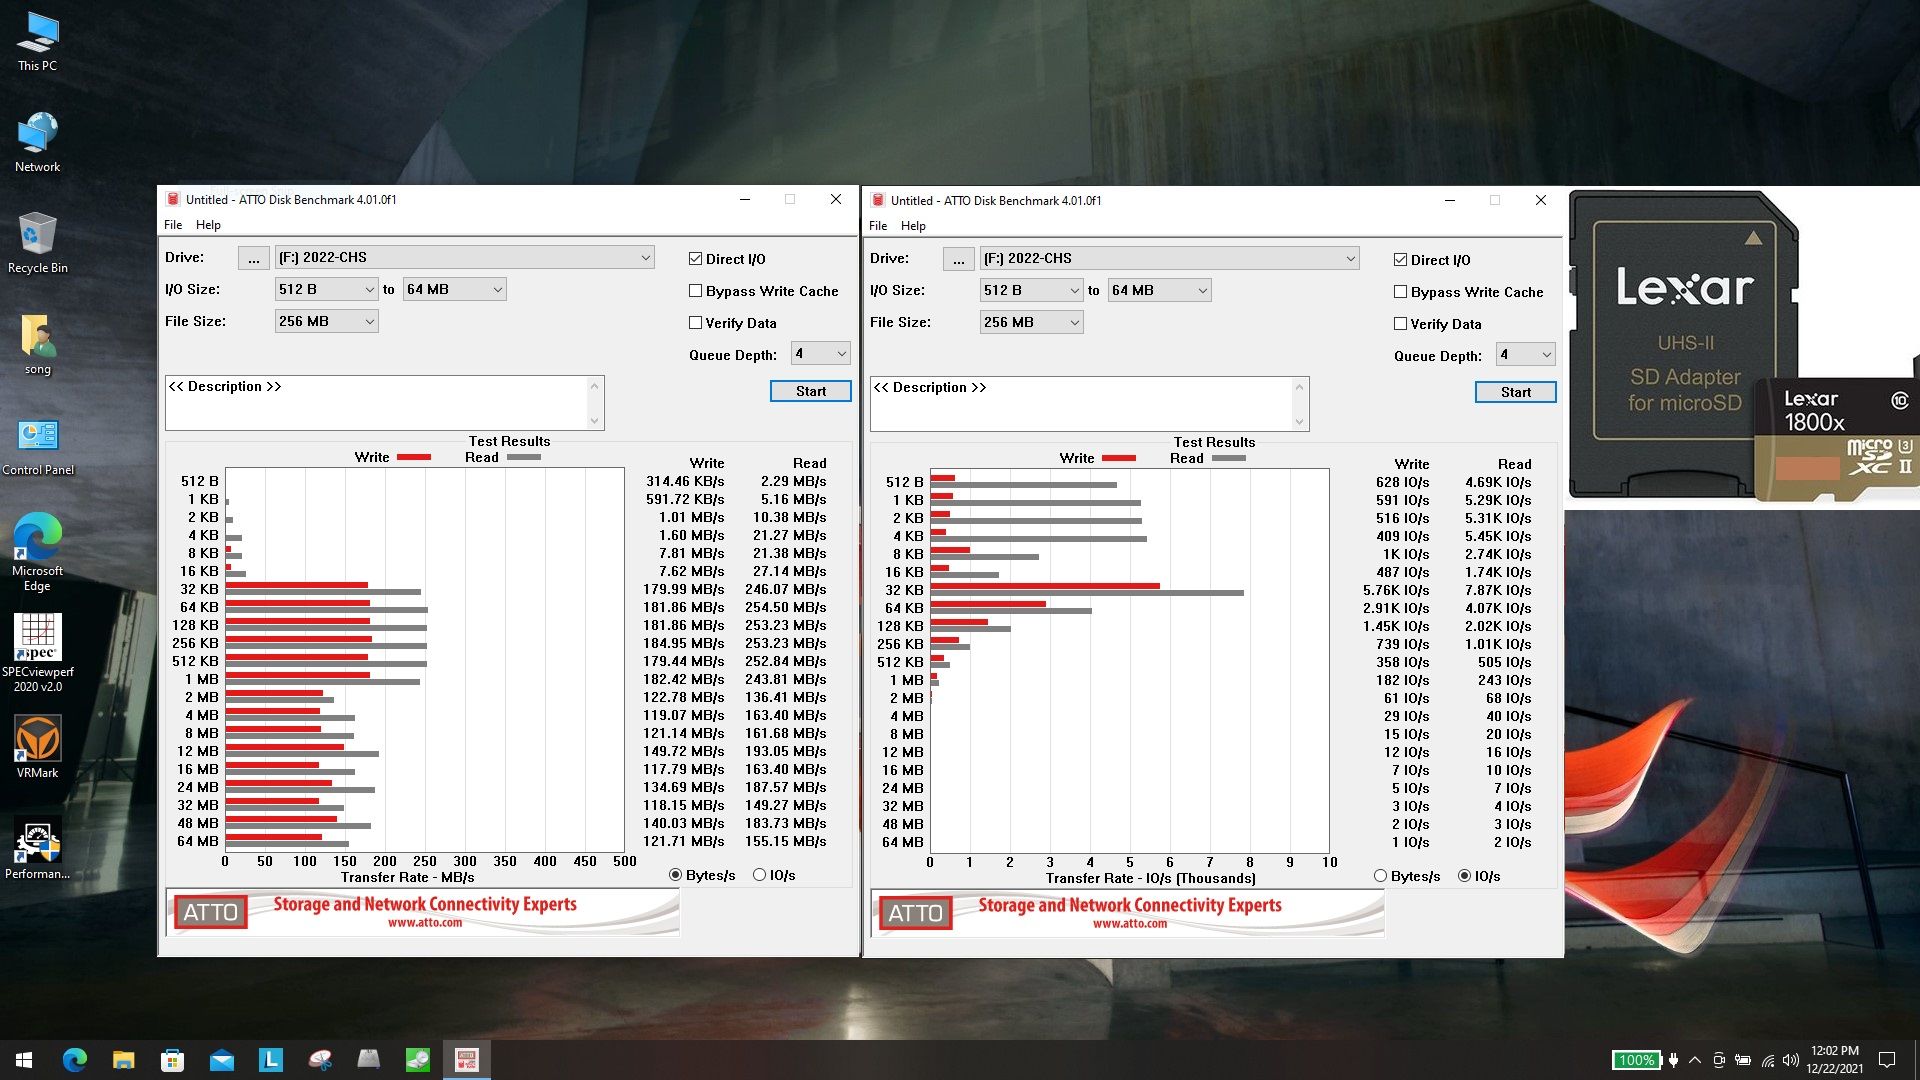Open Help menu in right ATTO window
1920x1080 pixels.
tap(913, 226)
